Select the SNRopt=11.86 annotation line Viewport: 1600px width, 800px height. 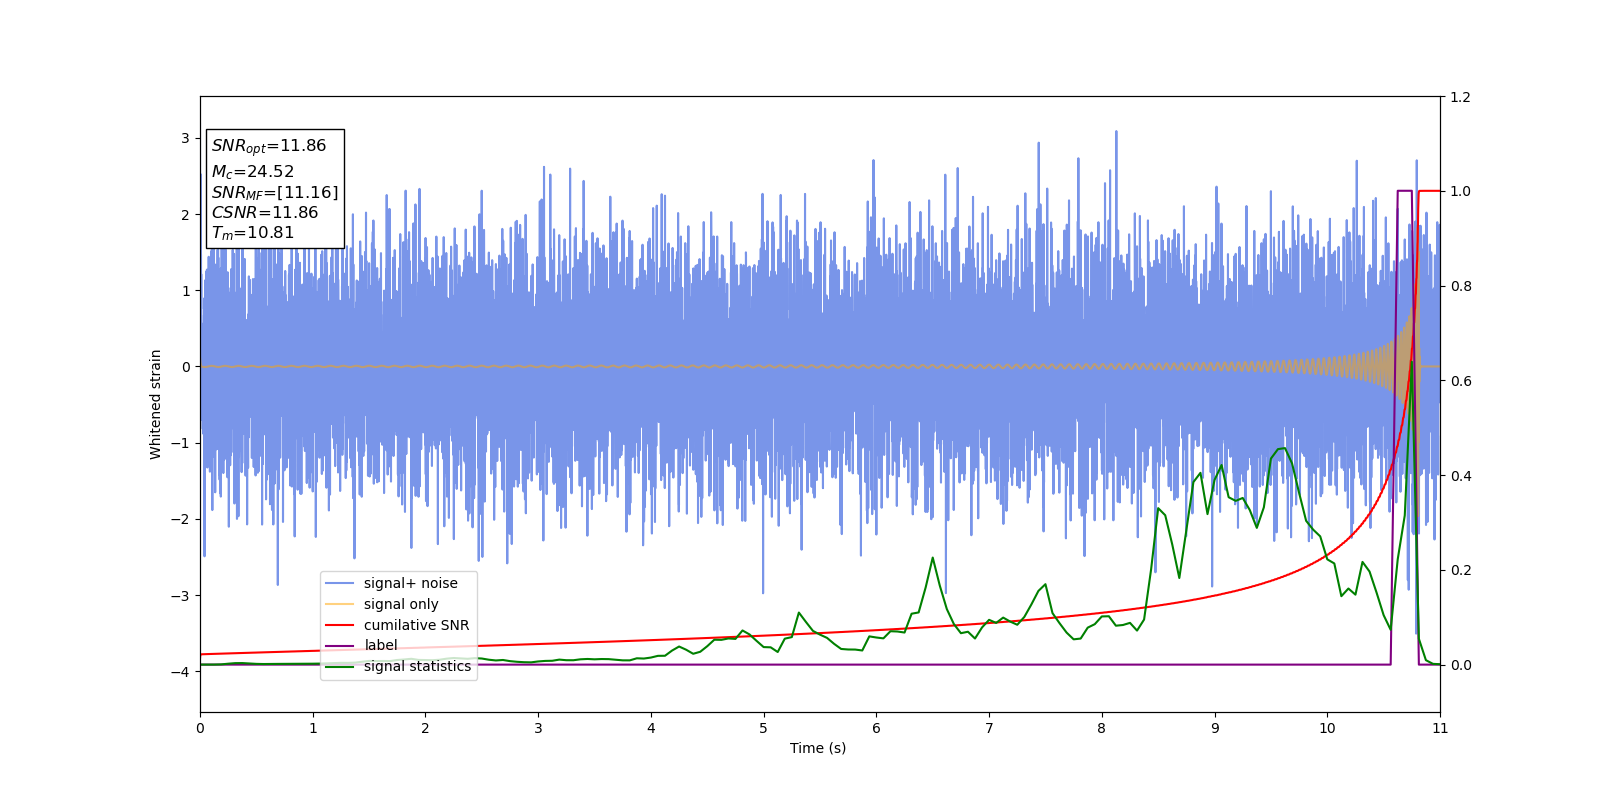(269, 146)
